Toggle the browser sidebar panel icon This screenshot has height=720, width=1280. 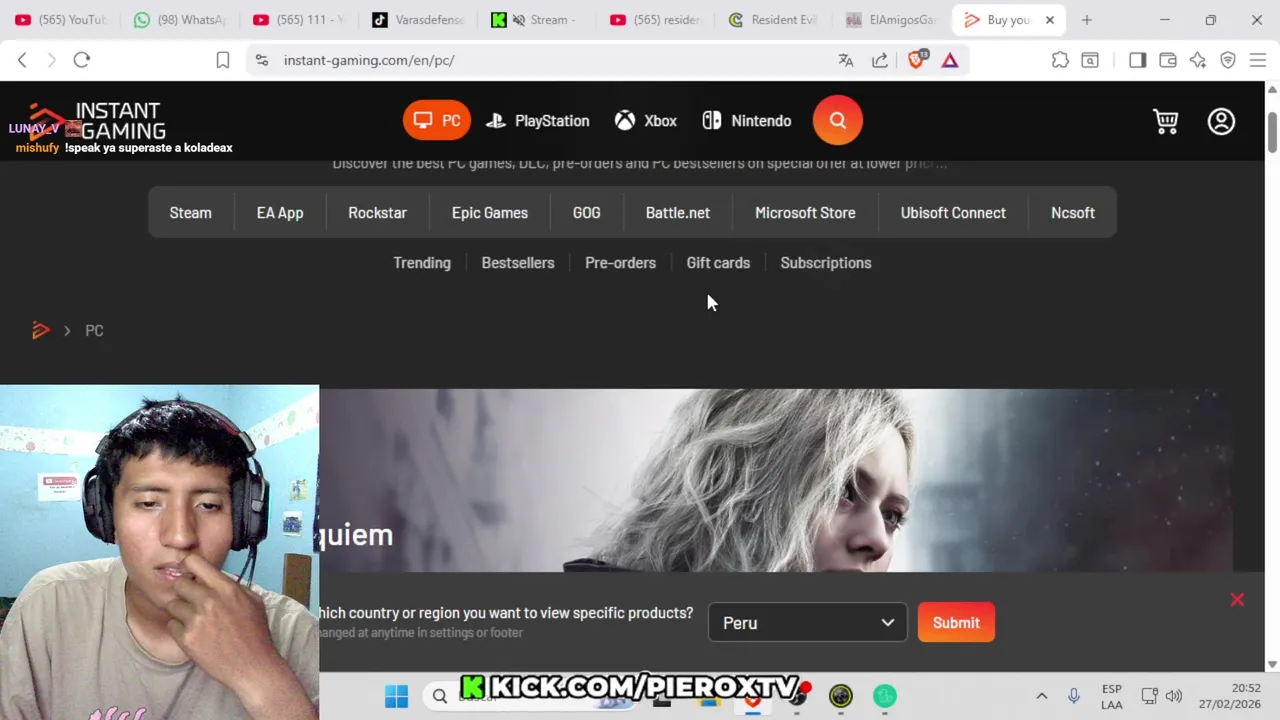[x=1137, y=60]
